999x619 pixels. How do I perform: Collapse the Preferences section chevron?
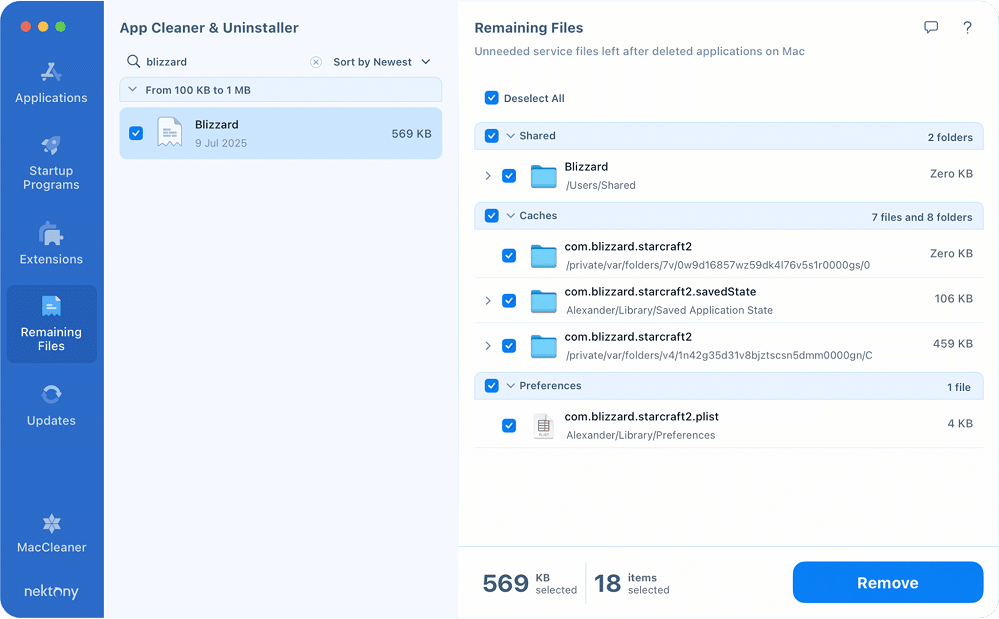click(x=510, y=385)
